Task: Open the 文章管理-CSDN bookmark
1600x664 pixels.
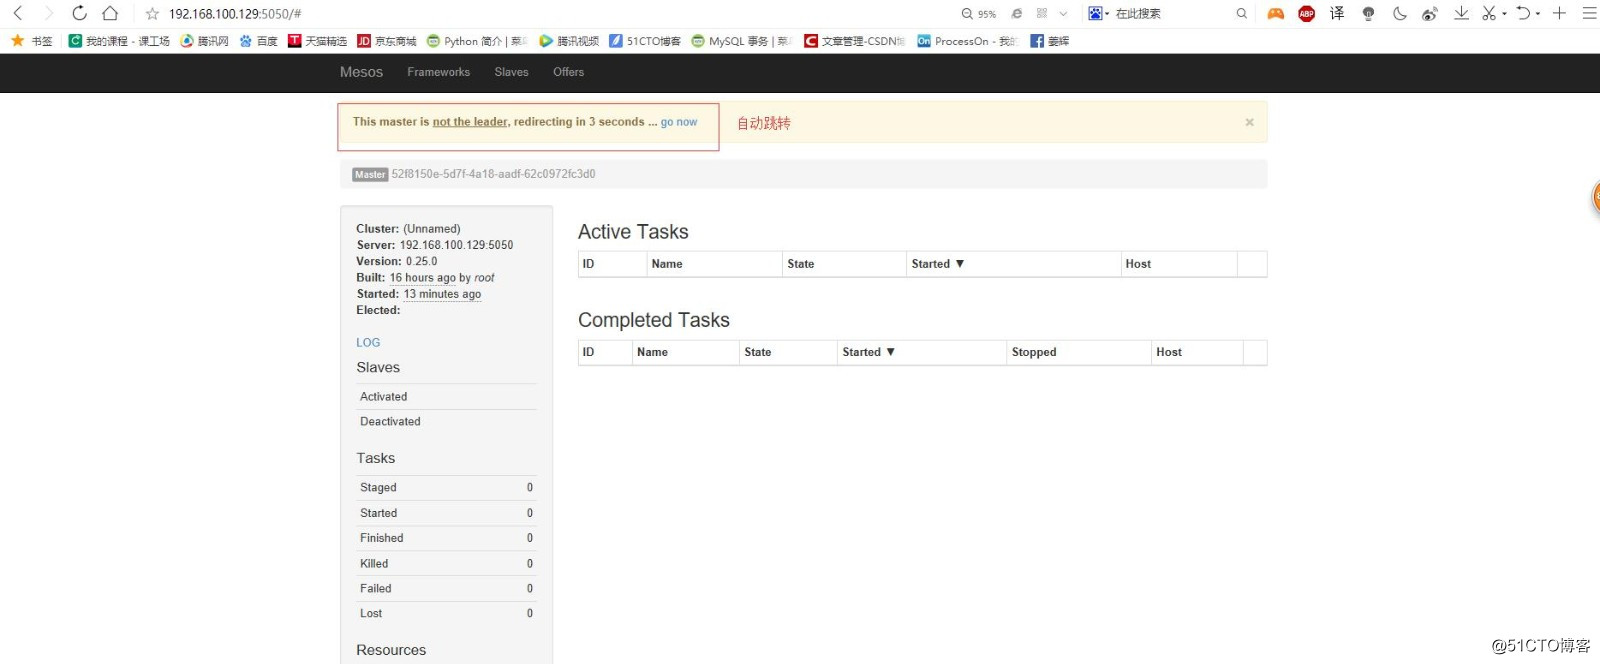Action: coord(855,41)
